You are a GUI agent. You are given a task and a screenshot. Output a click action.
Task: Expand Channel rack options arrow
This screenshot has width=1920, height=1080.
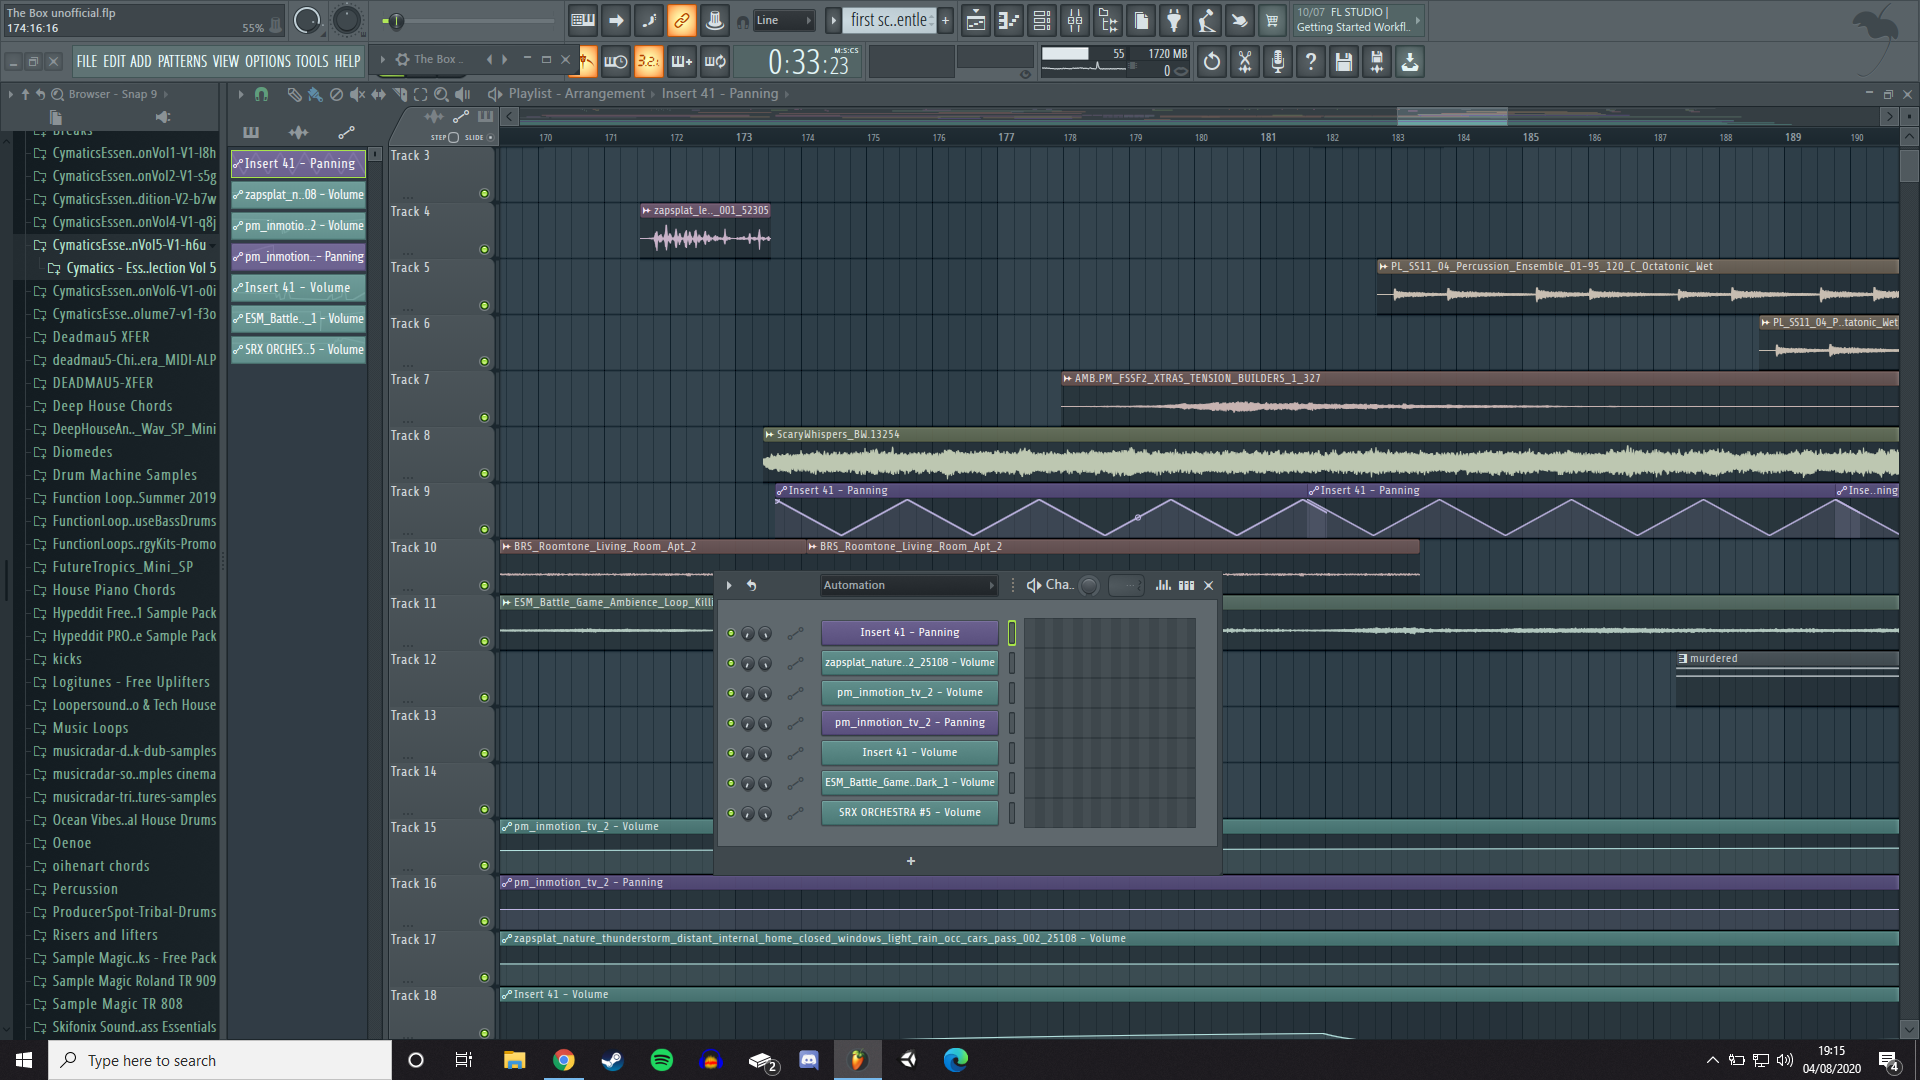pos(729,585)
